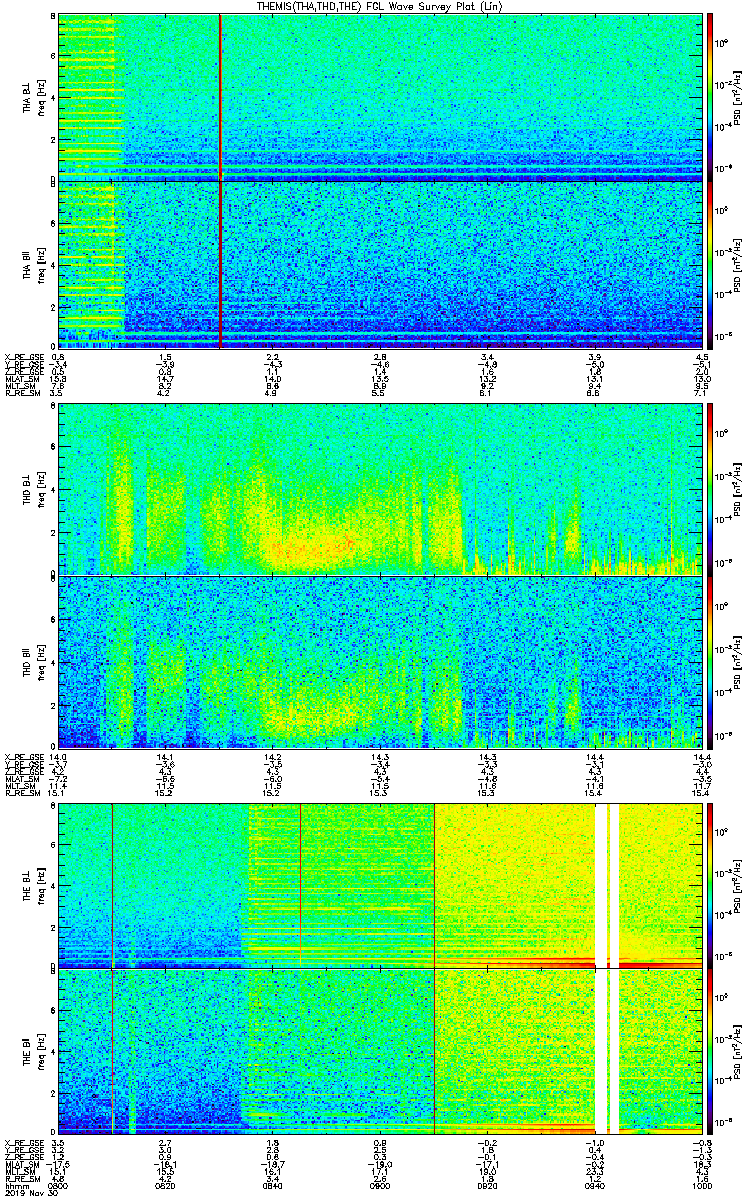
Task: Click the '0800' time tick label
Action: click(58, 1186)
